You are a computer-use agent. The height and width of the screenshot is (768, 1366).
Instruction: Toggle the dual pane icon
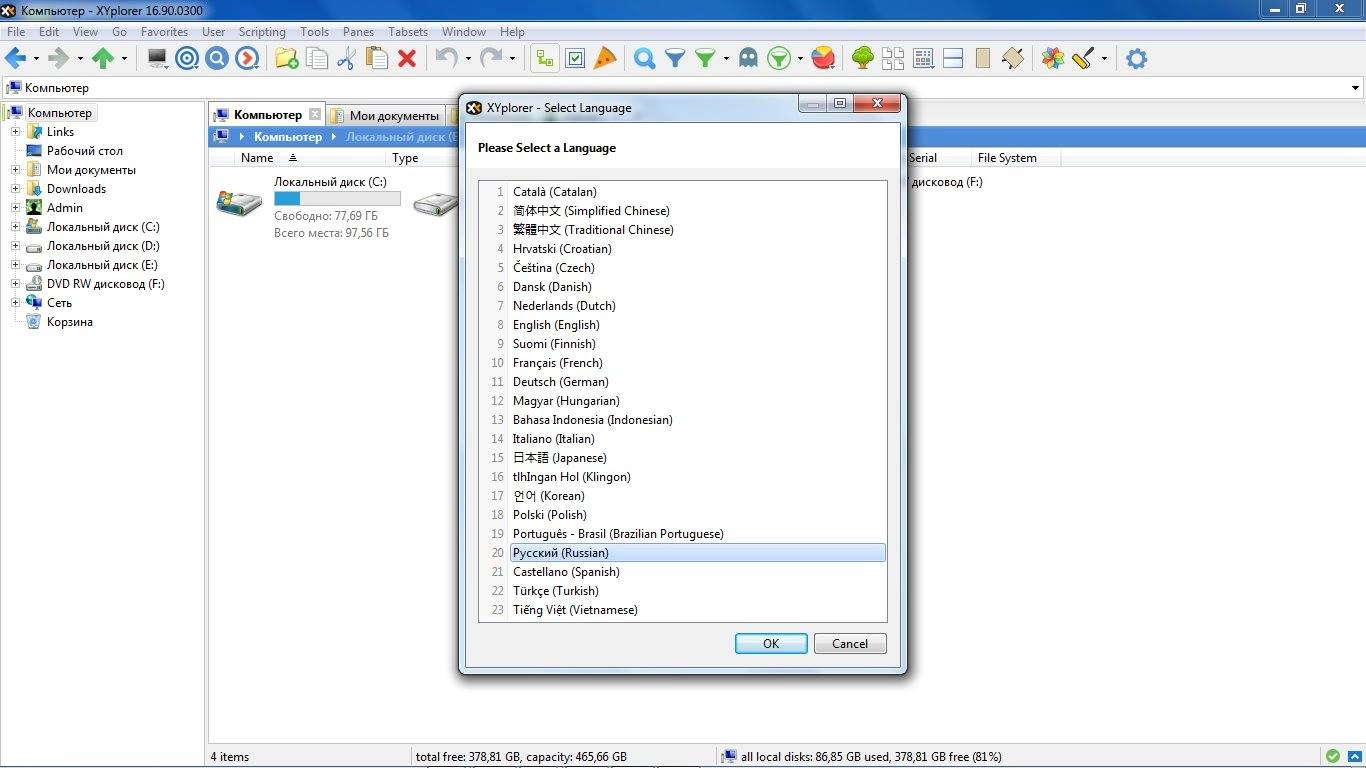pyautogui.click(x=953, y=59)
